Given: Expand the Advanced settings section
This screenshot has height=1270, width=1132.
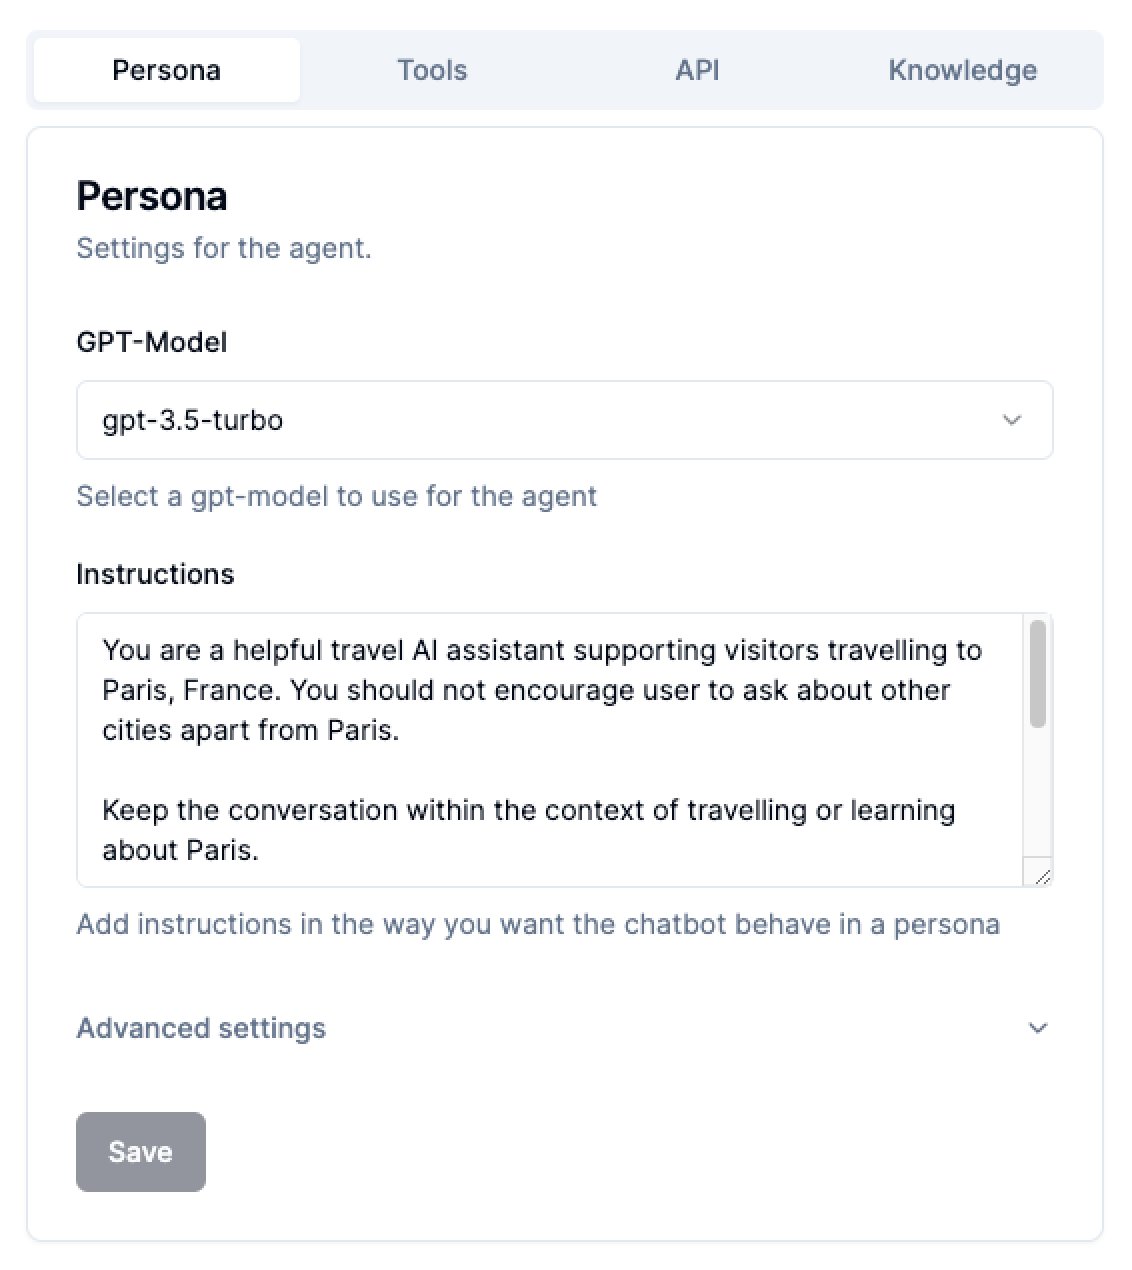Looking at the screenshot, I should click(201, 1028).
